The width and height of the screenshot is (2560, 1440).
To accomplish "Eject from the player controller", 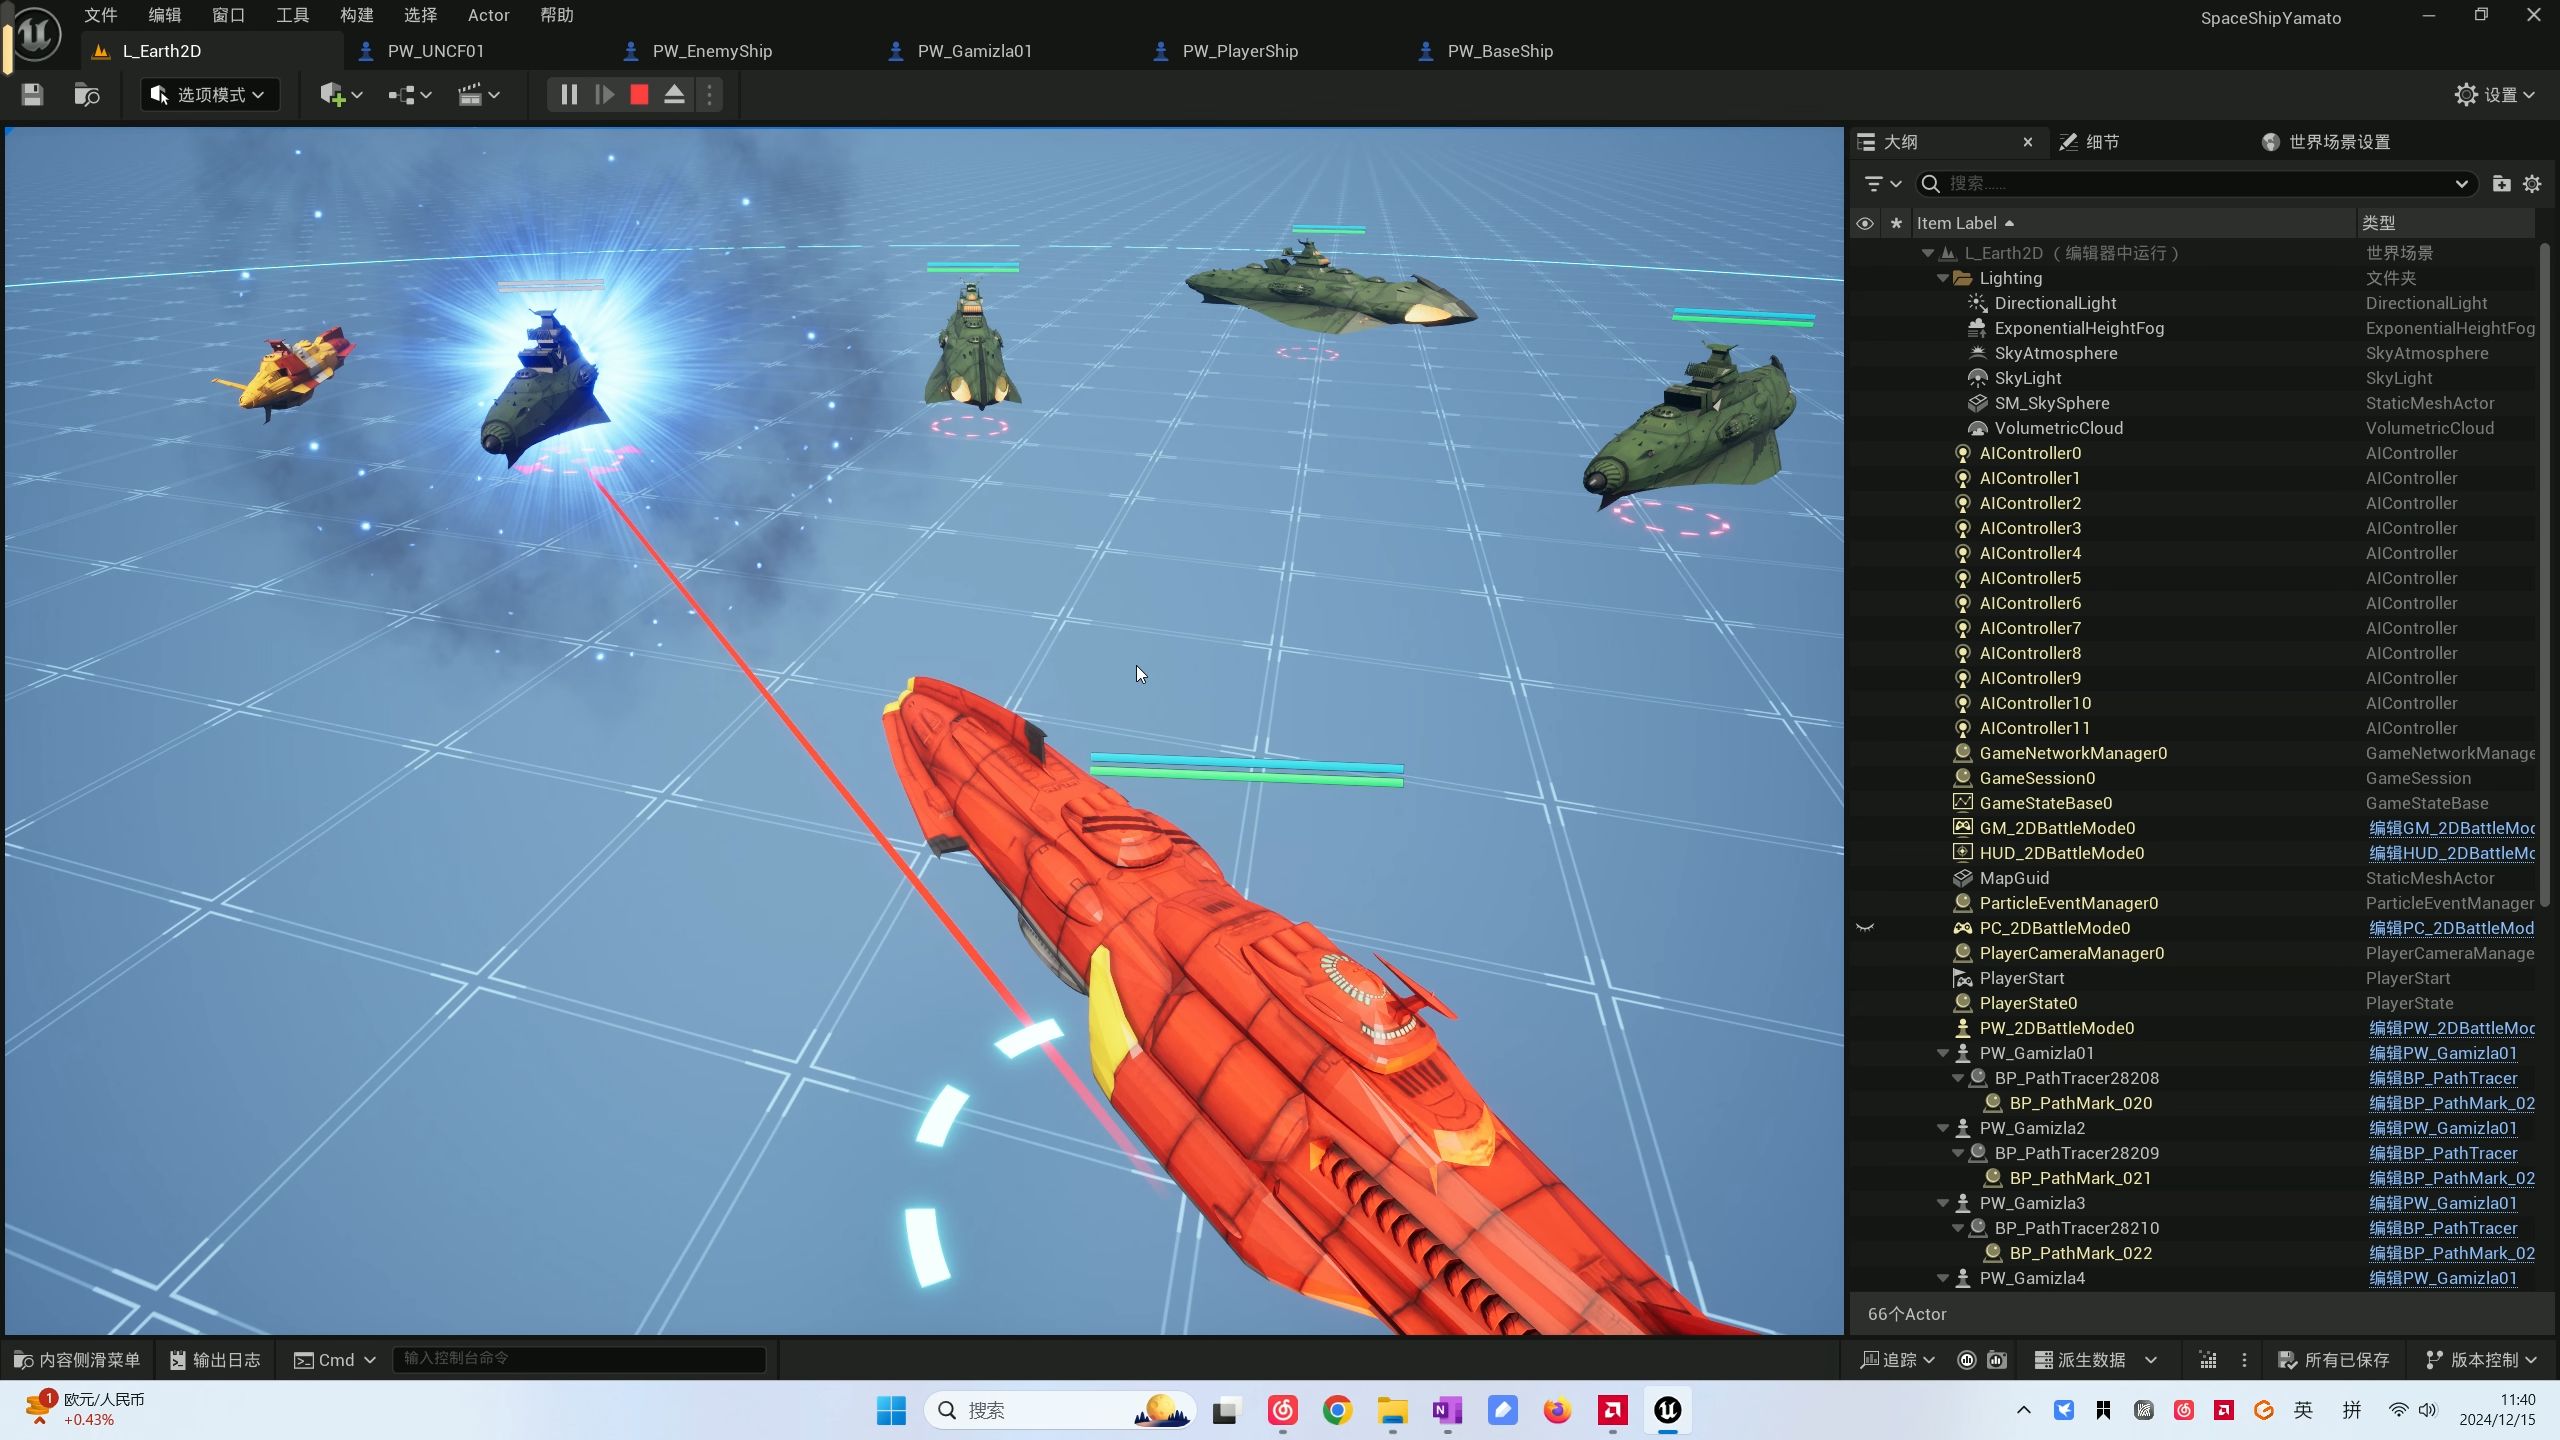I will coord(674,95).
